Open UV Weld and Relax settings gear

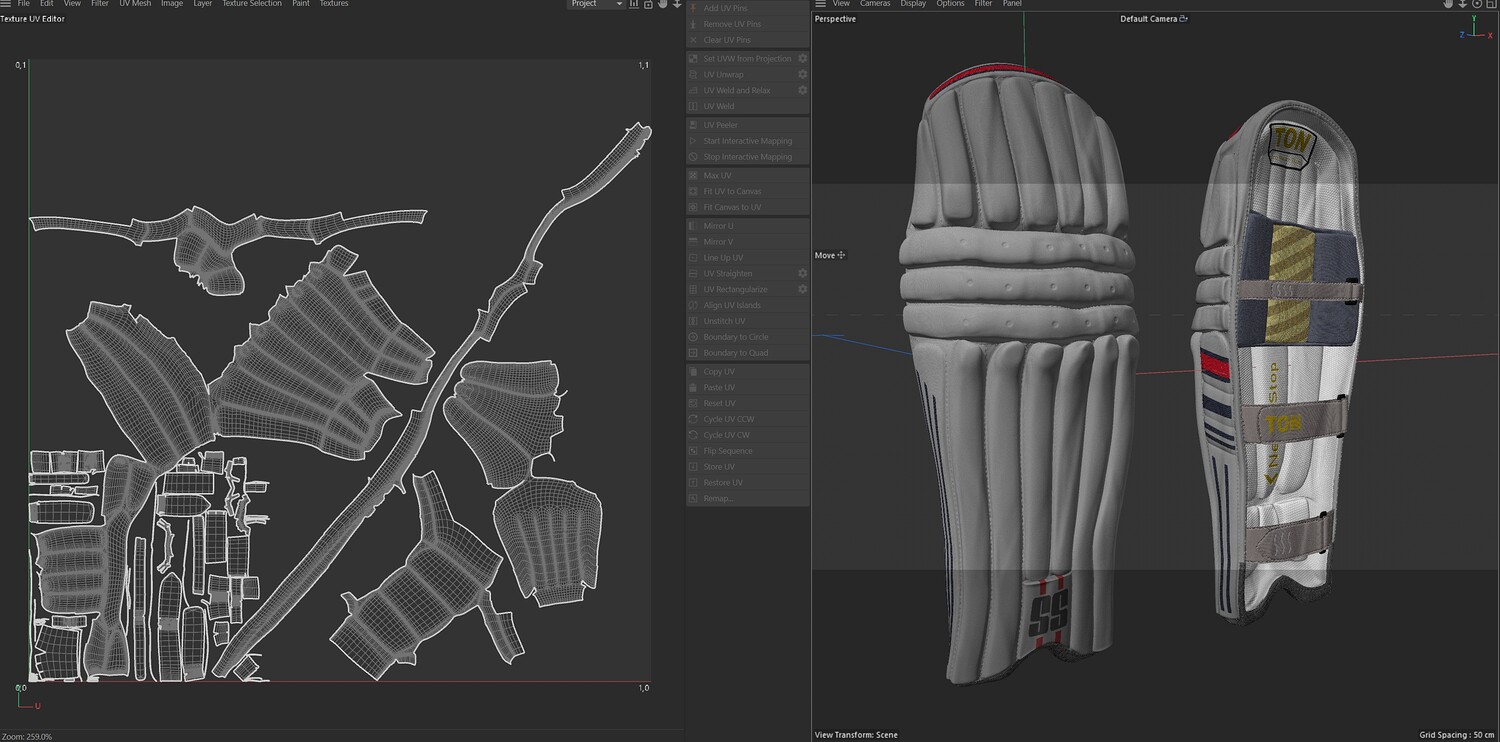(802, 91)
